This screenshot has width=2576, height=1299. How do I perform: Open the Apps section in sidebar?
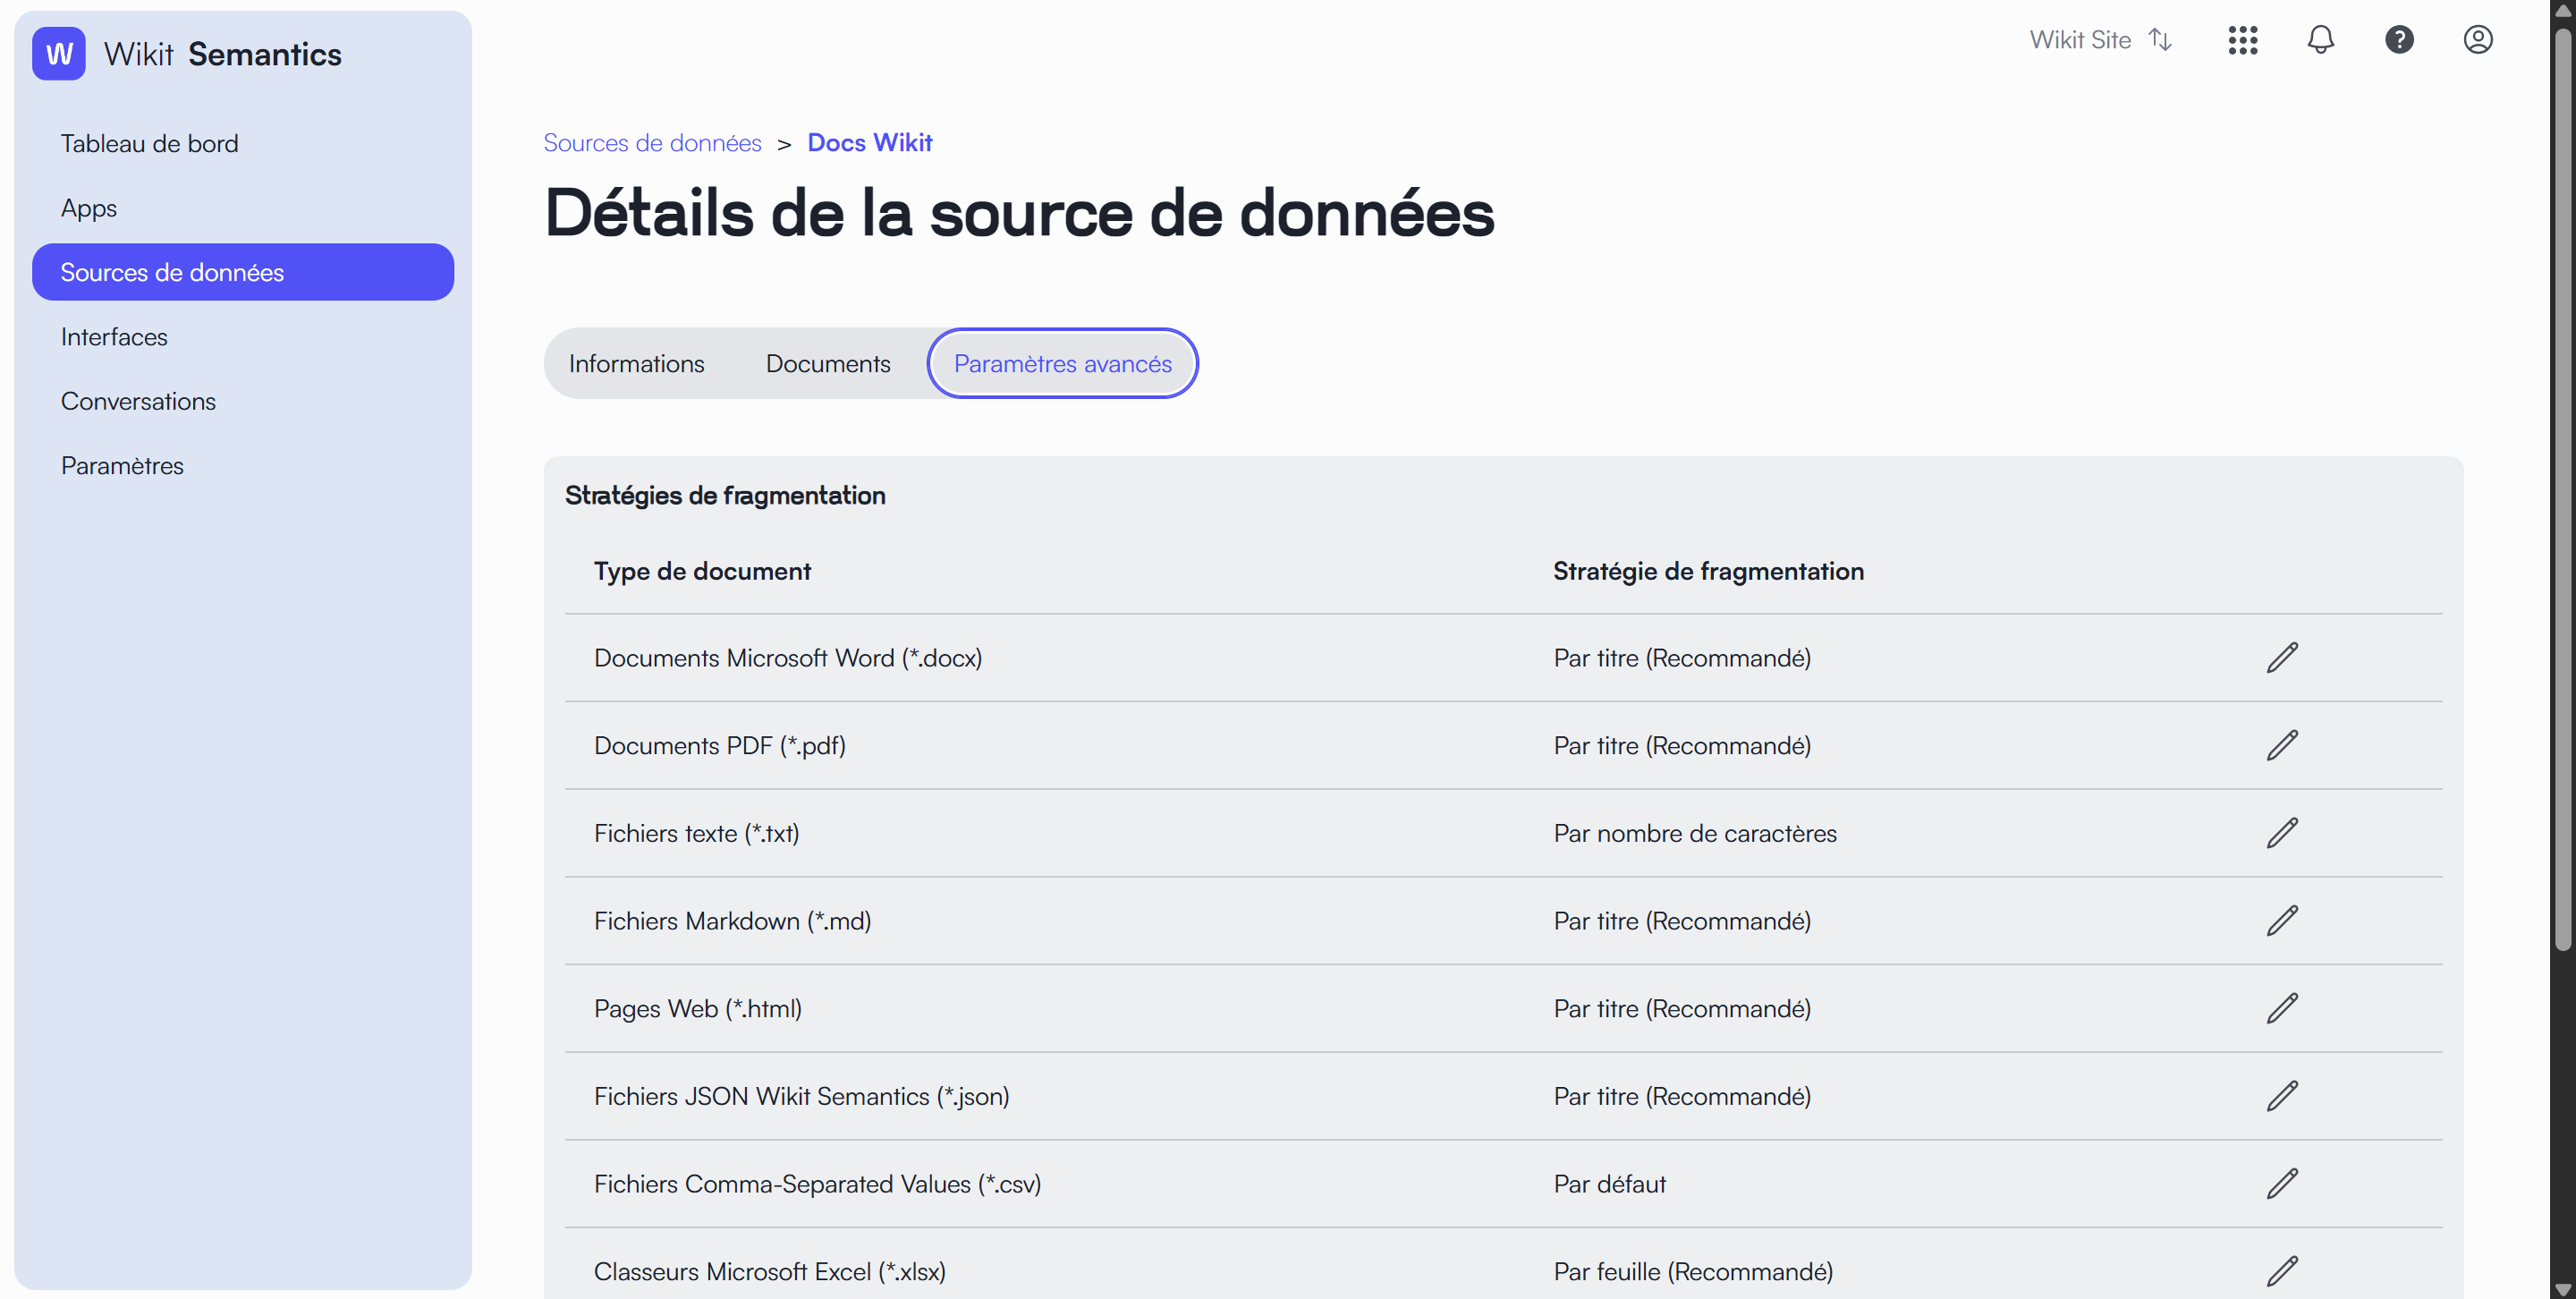pyautogui.click(x=243, y=208)
